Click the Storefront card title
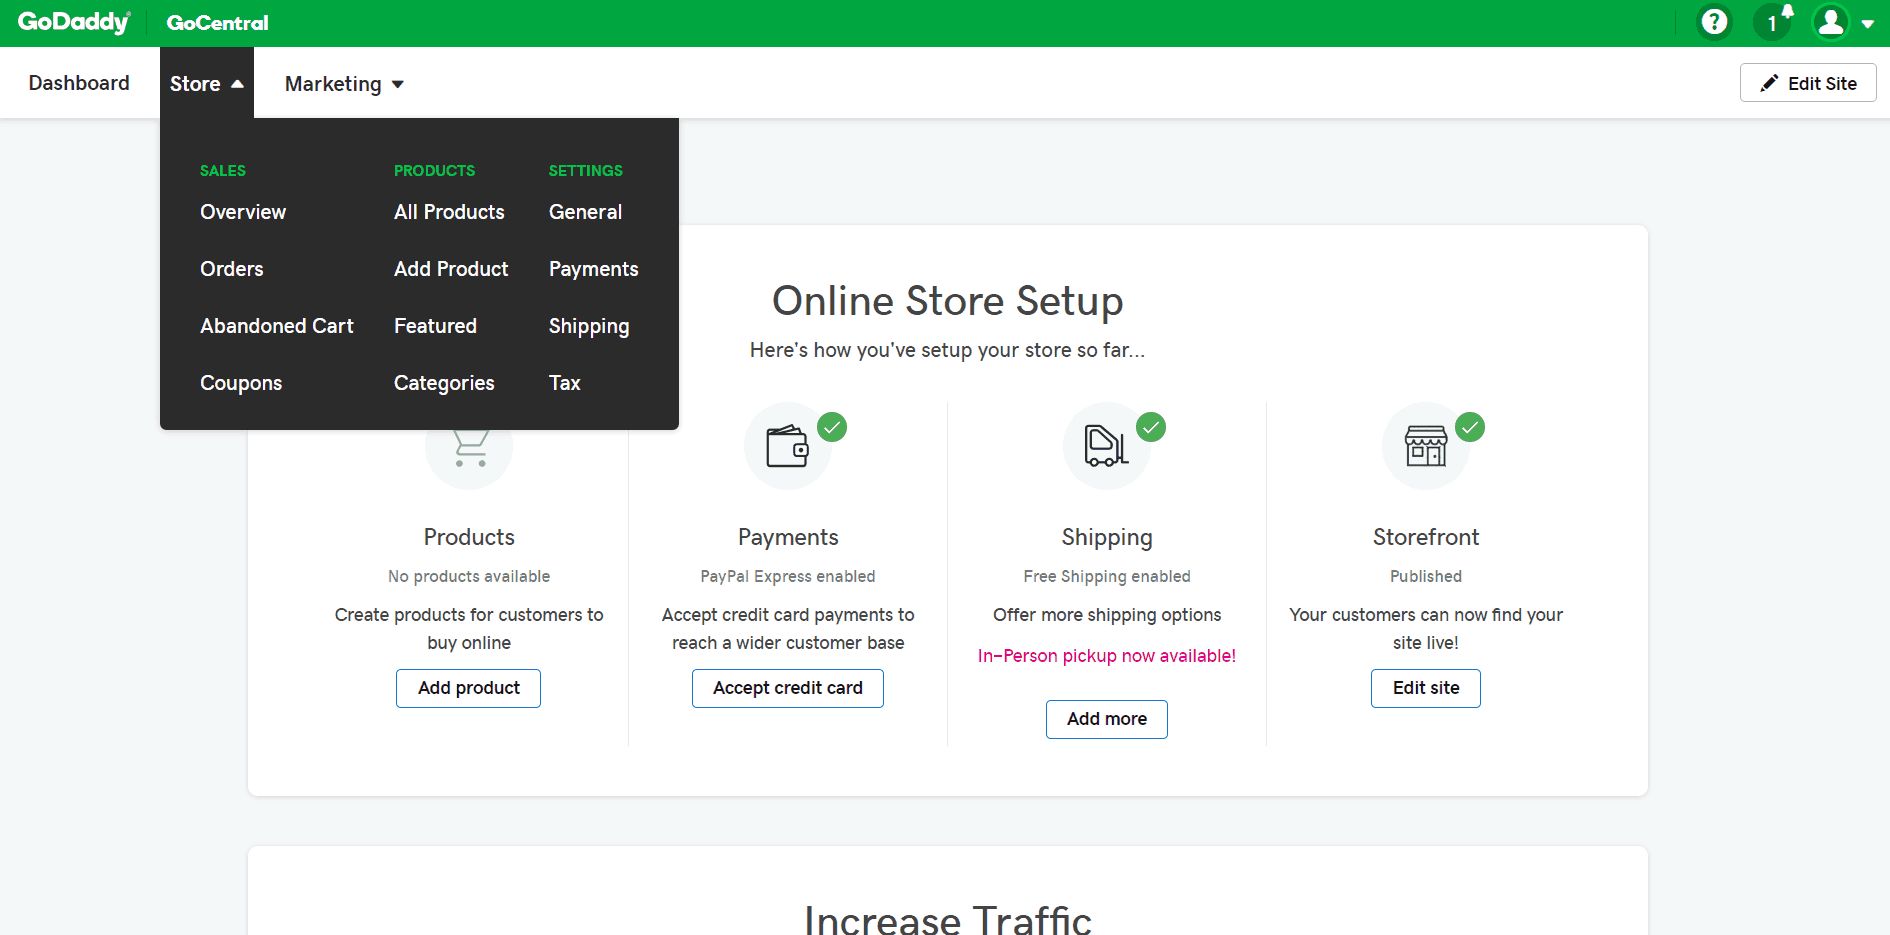The height and width of the screenshot is (935, 1890). [x=1426, y=537]
